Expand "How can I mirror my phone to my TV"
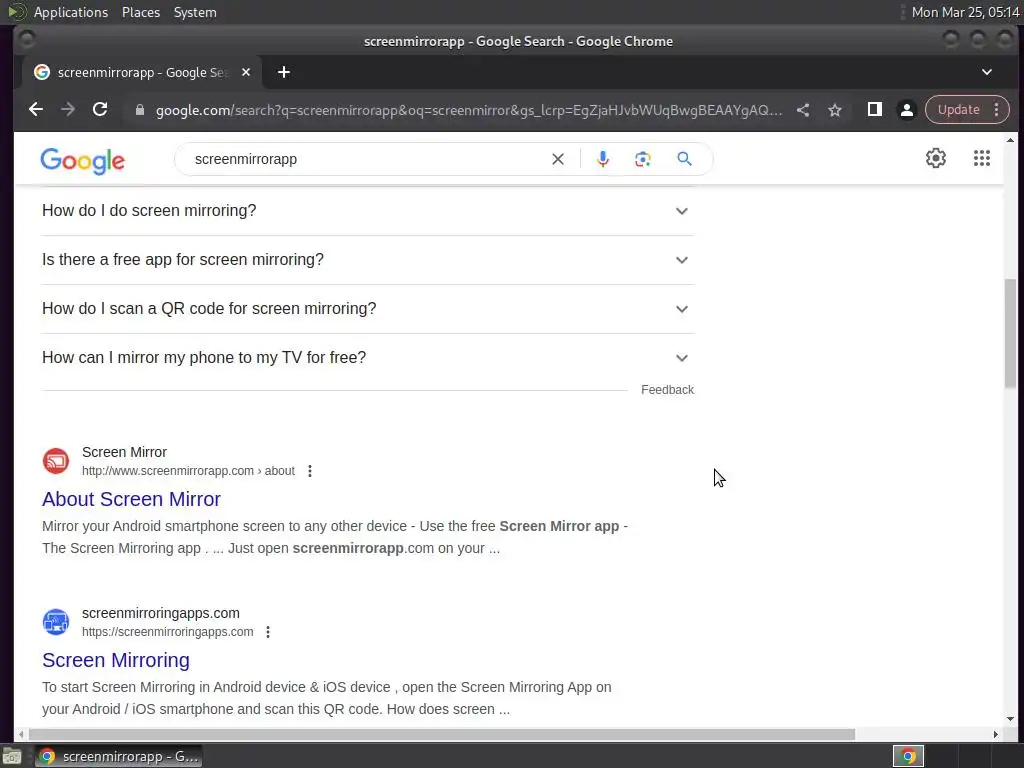1024x768 pixels. click(x=368, y=358)
